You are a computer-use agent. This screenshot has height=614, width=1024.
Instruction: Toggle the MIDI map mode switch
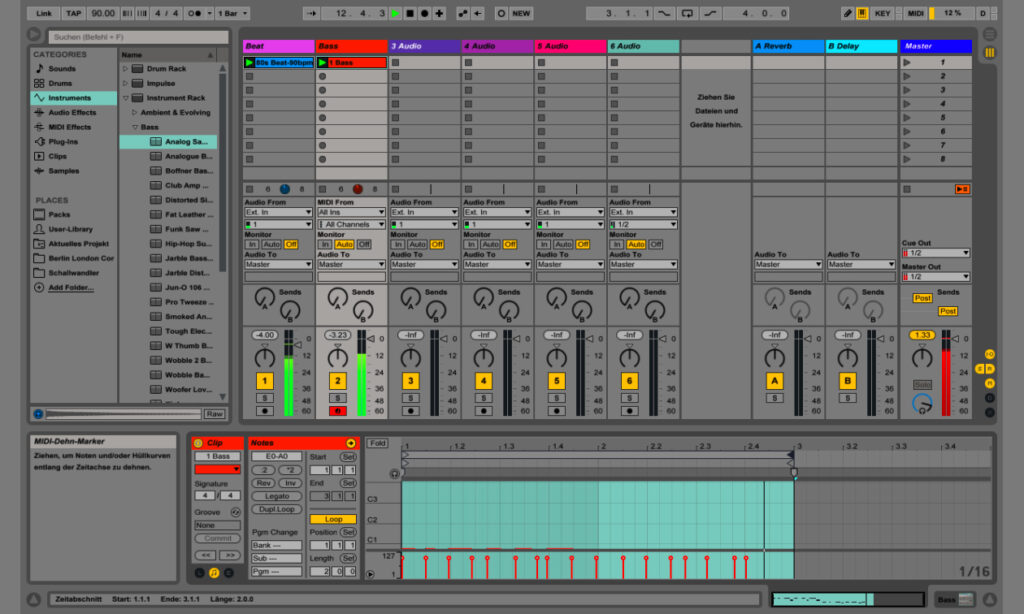point(916,13)
